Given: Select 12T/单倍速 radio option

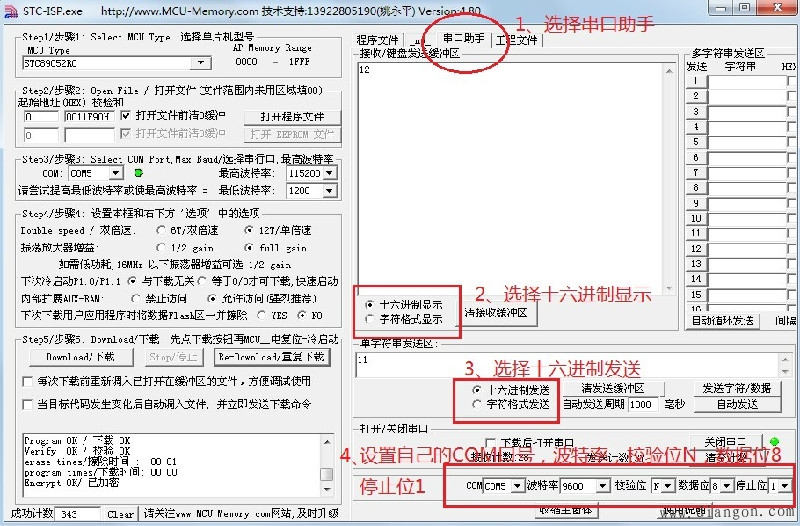Looking at the screenshot, I should click(249, 231).
